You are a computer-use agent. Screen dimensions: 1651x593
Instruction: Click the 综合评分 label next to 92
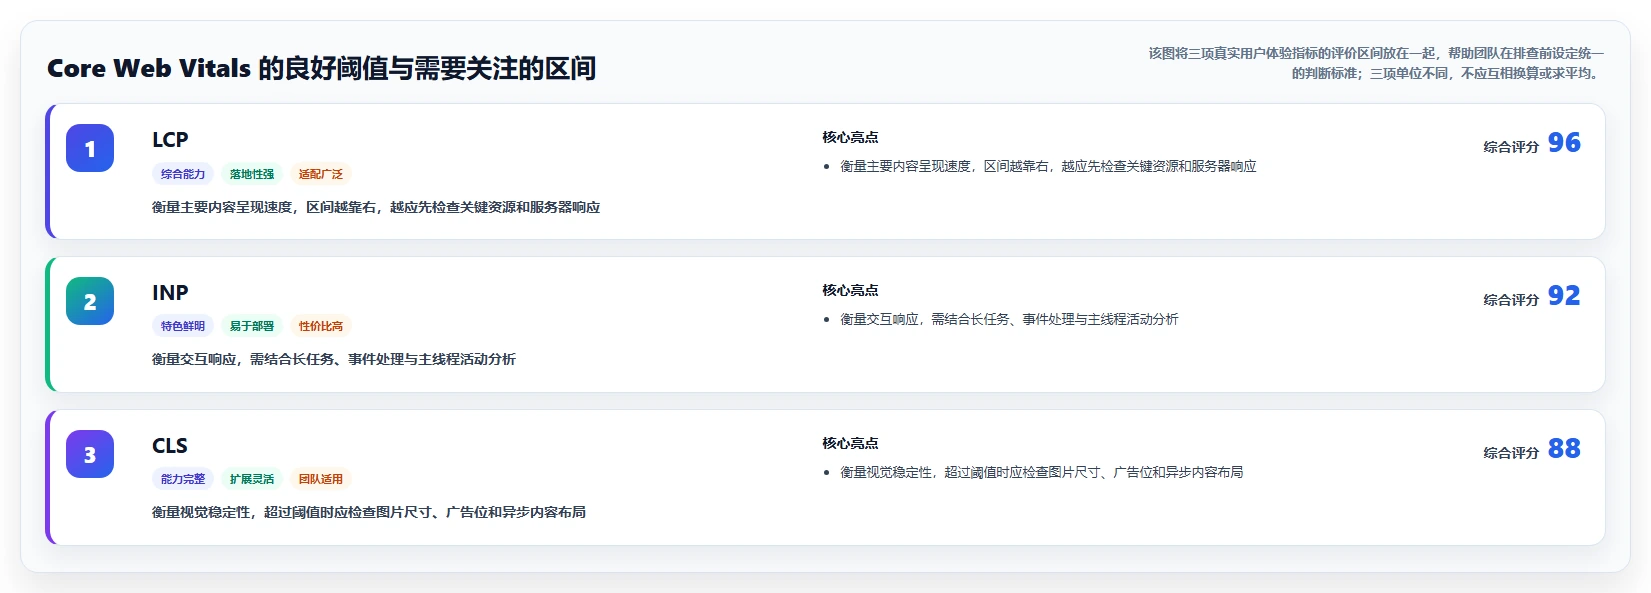tap(1511, 300)
